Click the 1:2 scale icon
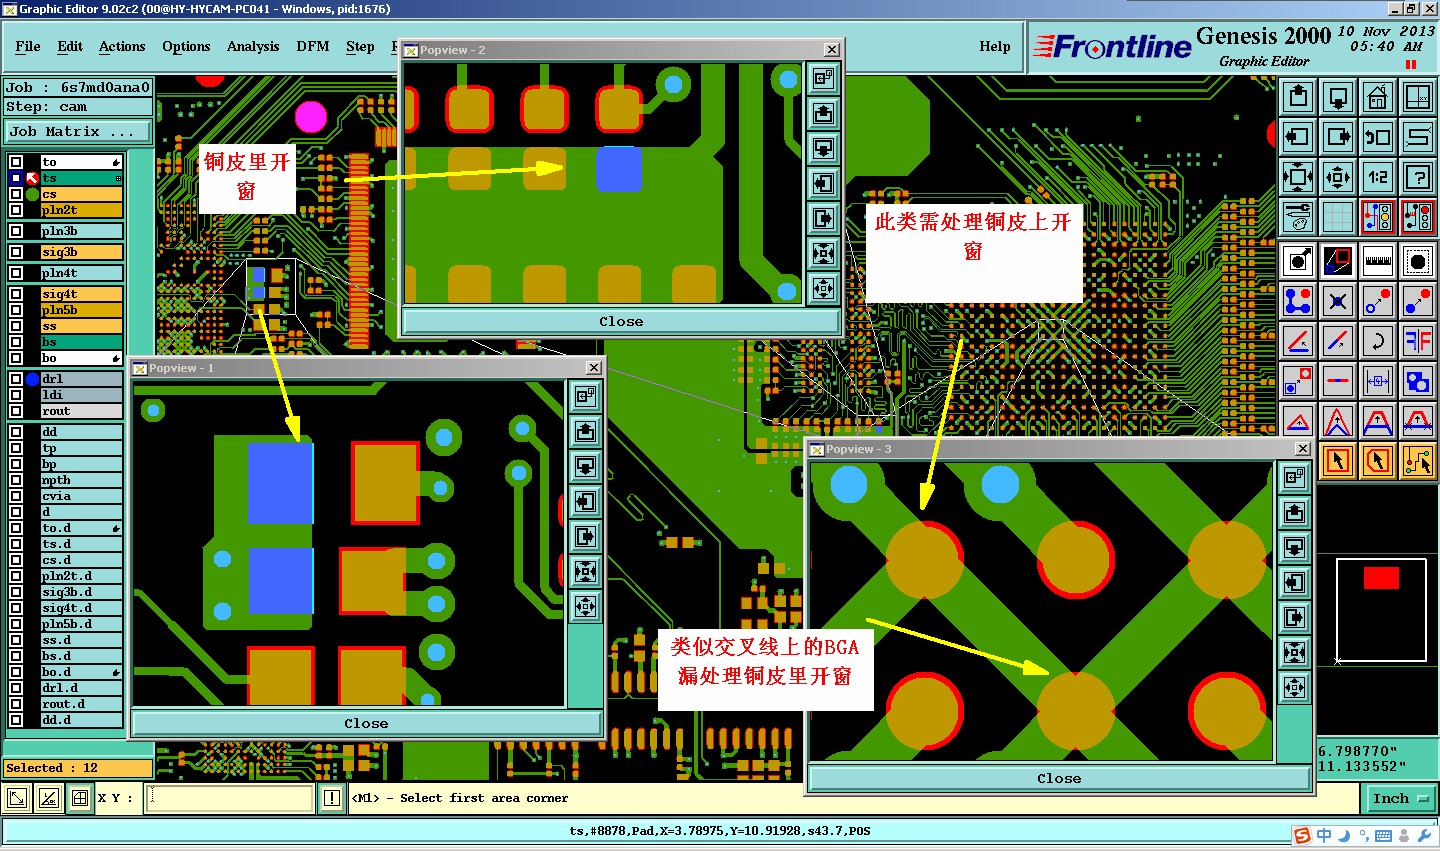 (1378, 177)
